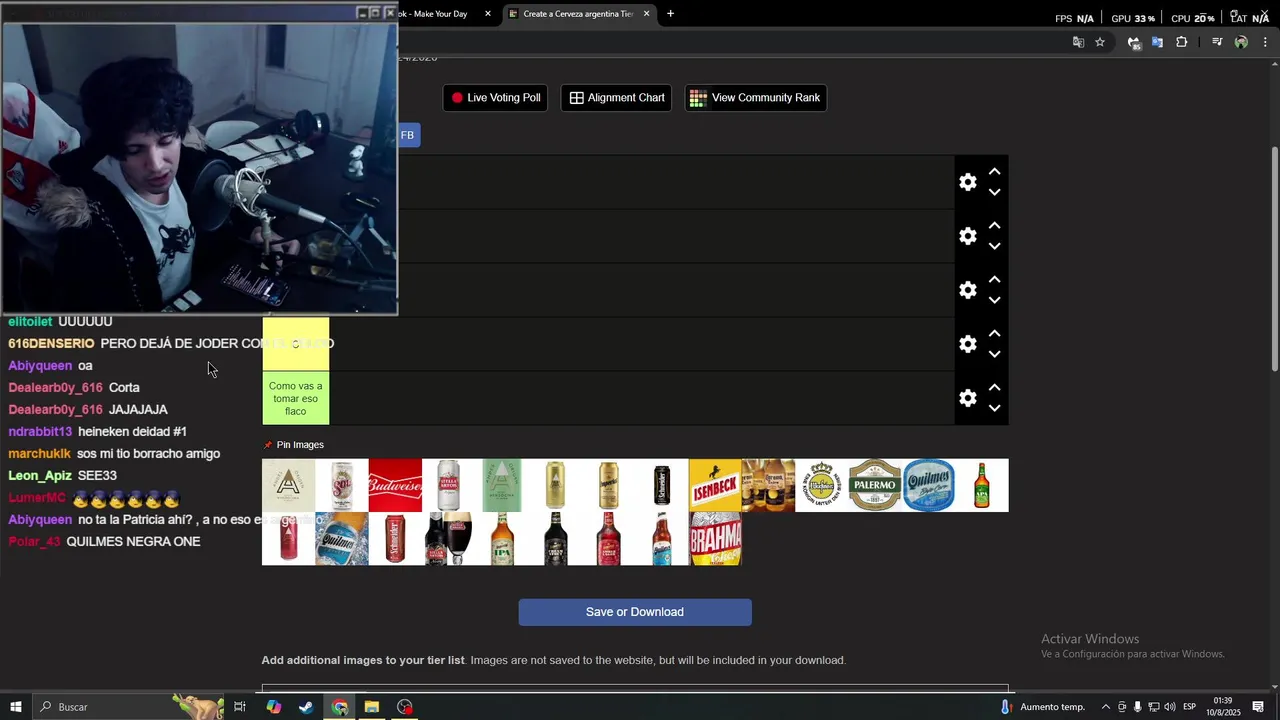This screenshot has height=720, width=1280.
Task: Show hidden system tray icons
Action: (x=1105, y=707)
